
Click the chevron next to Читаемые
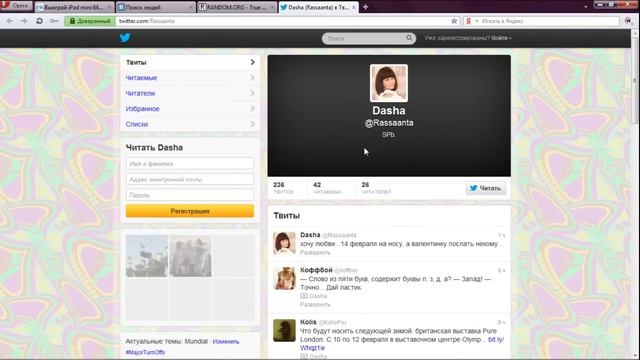pos(252,78)
